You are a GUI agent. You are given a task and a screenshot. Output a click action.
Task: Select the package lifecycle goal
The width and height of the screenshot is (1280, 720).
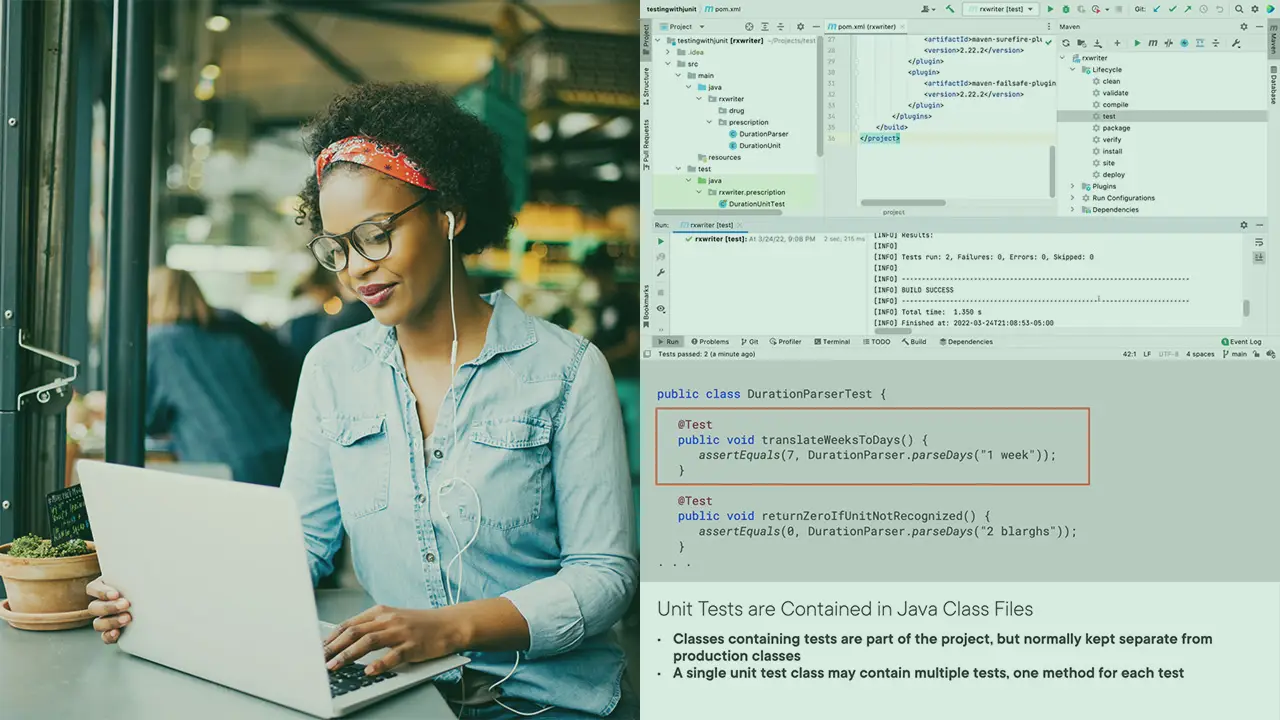[1111, 128]
